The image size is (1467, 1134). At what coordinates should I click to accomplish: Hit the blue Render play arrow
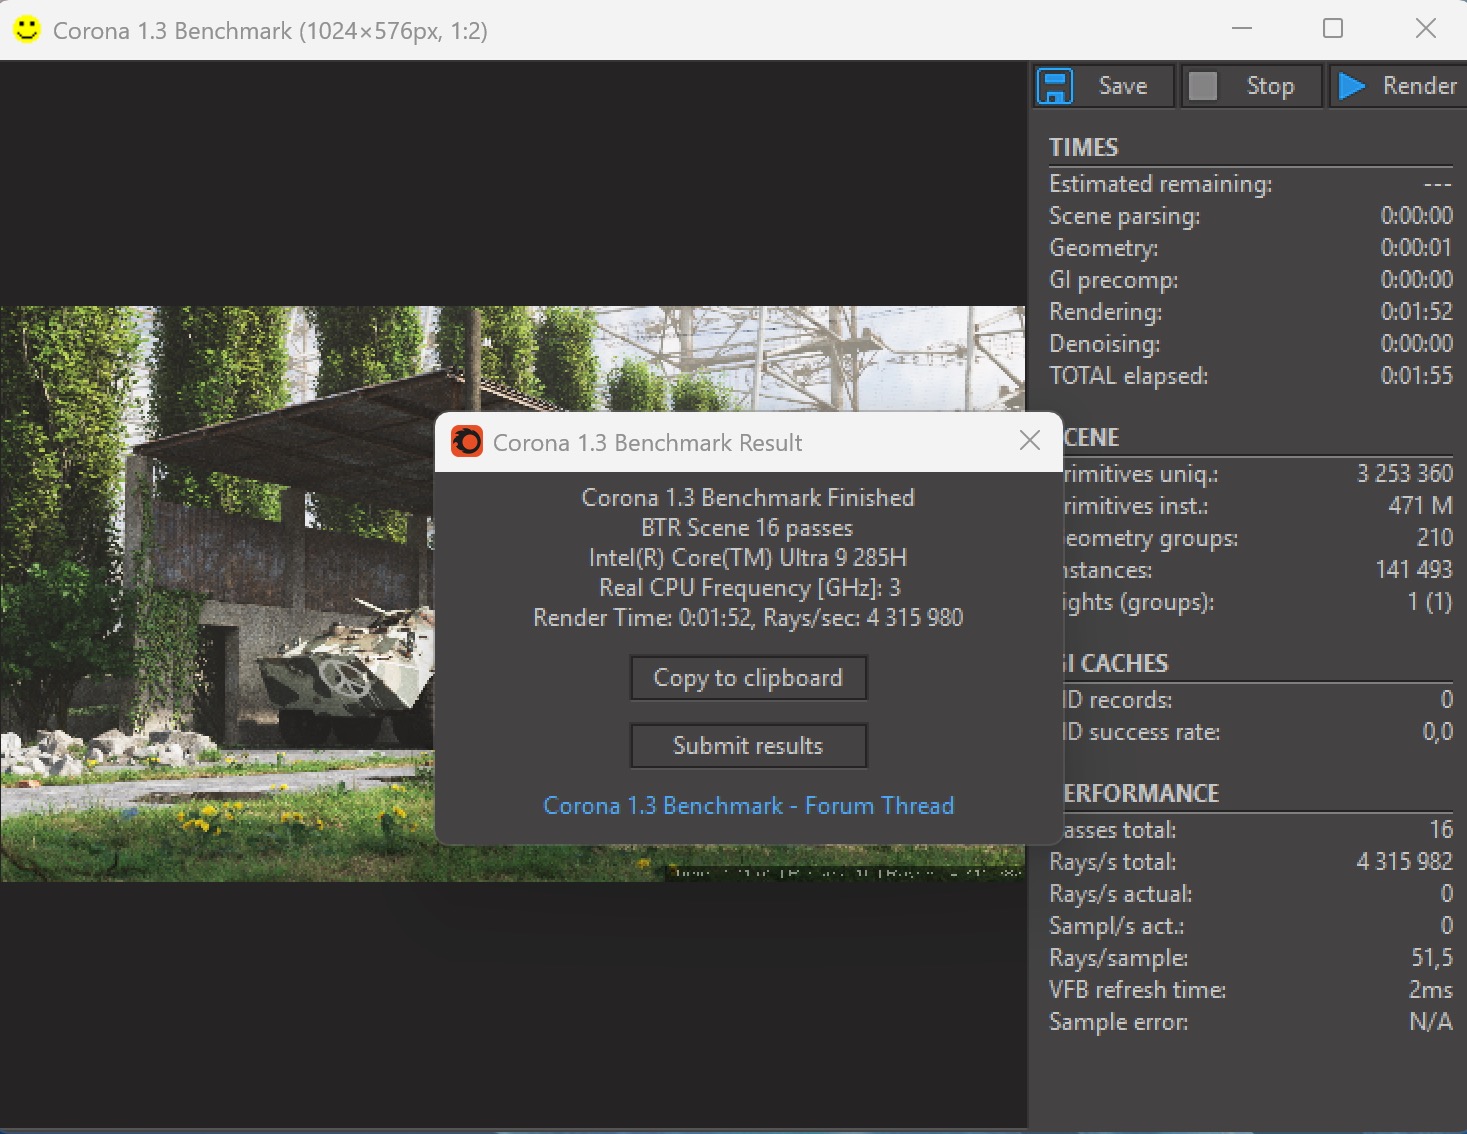1352,86
